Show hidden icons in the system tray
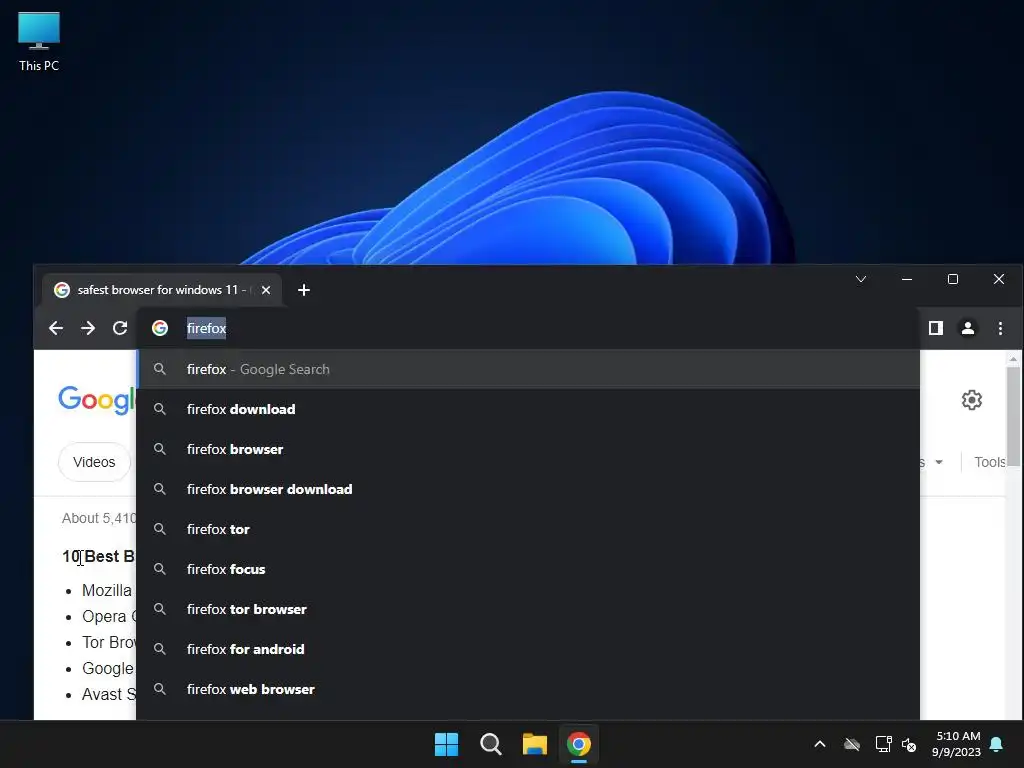The image size is (1024, 768). pyautogui.click(x=820, y=744)
